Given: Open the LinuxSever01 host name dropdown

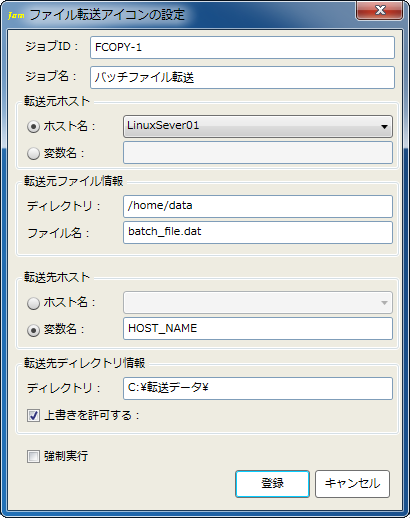Looking at the screenshot, I should pyautogui.click(x=258, y=126).
